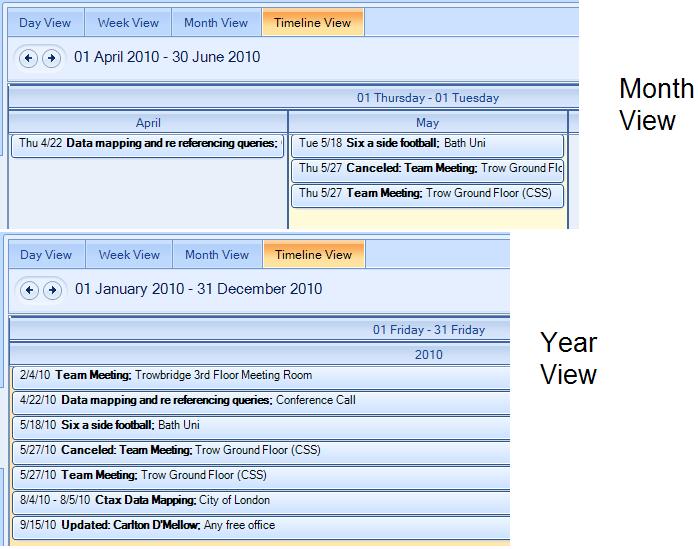Screen dimensions: 698x549
Task: Select 5/27/10 Team Meeting Trow Ground Floor entry
Action: [261, 477]
